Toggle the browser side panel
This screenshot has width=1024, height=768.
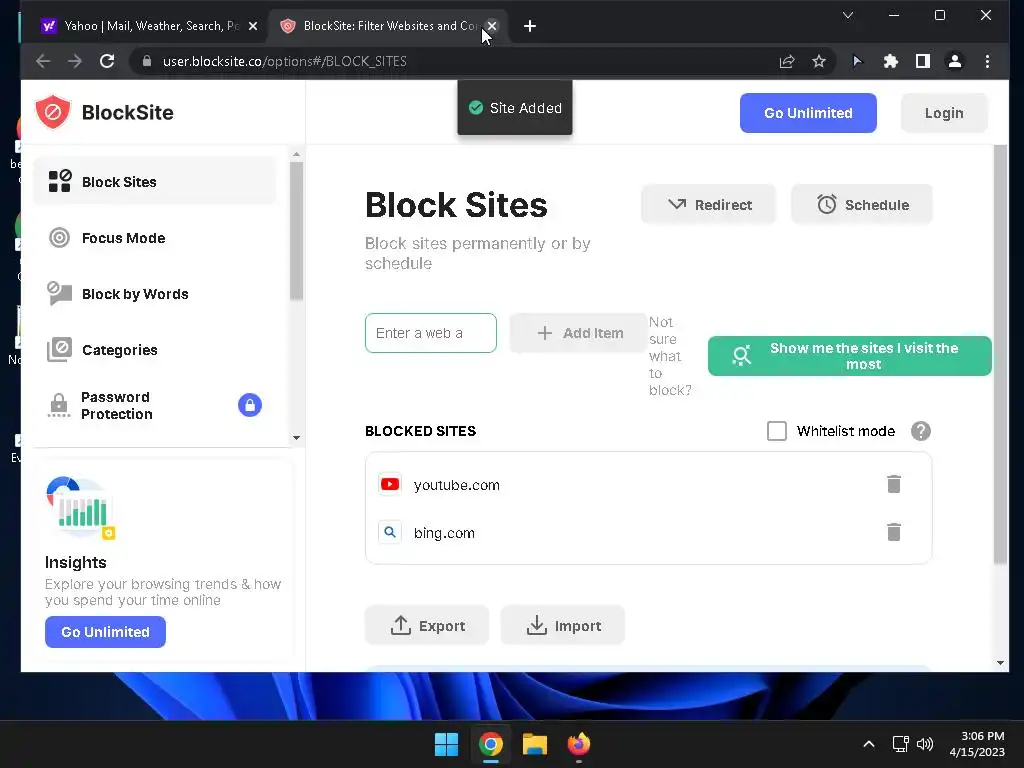(x=922, y=61)
